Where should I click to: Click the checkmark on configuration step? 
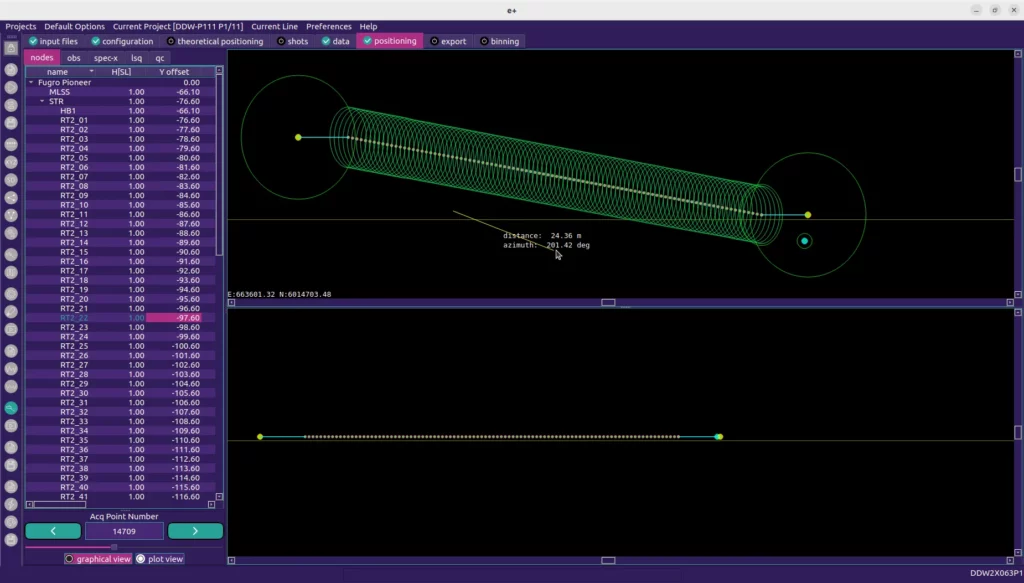pyautogui.click(x=95, y=41)
